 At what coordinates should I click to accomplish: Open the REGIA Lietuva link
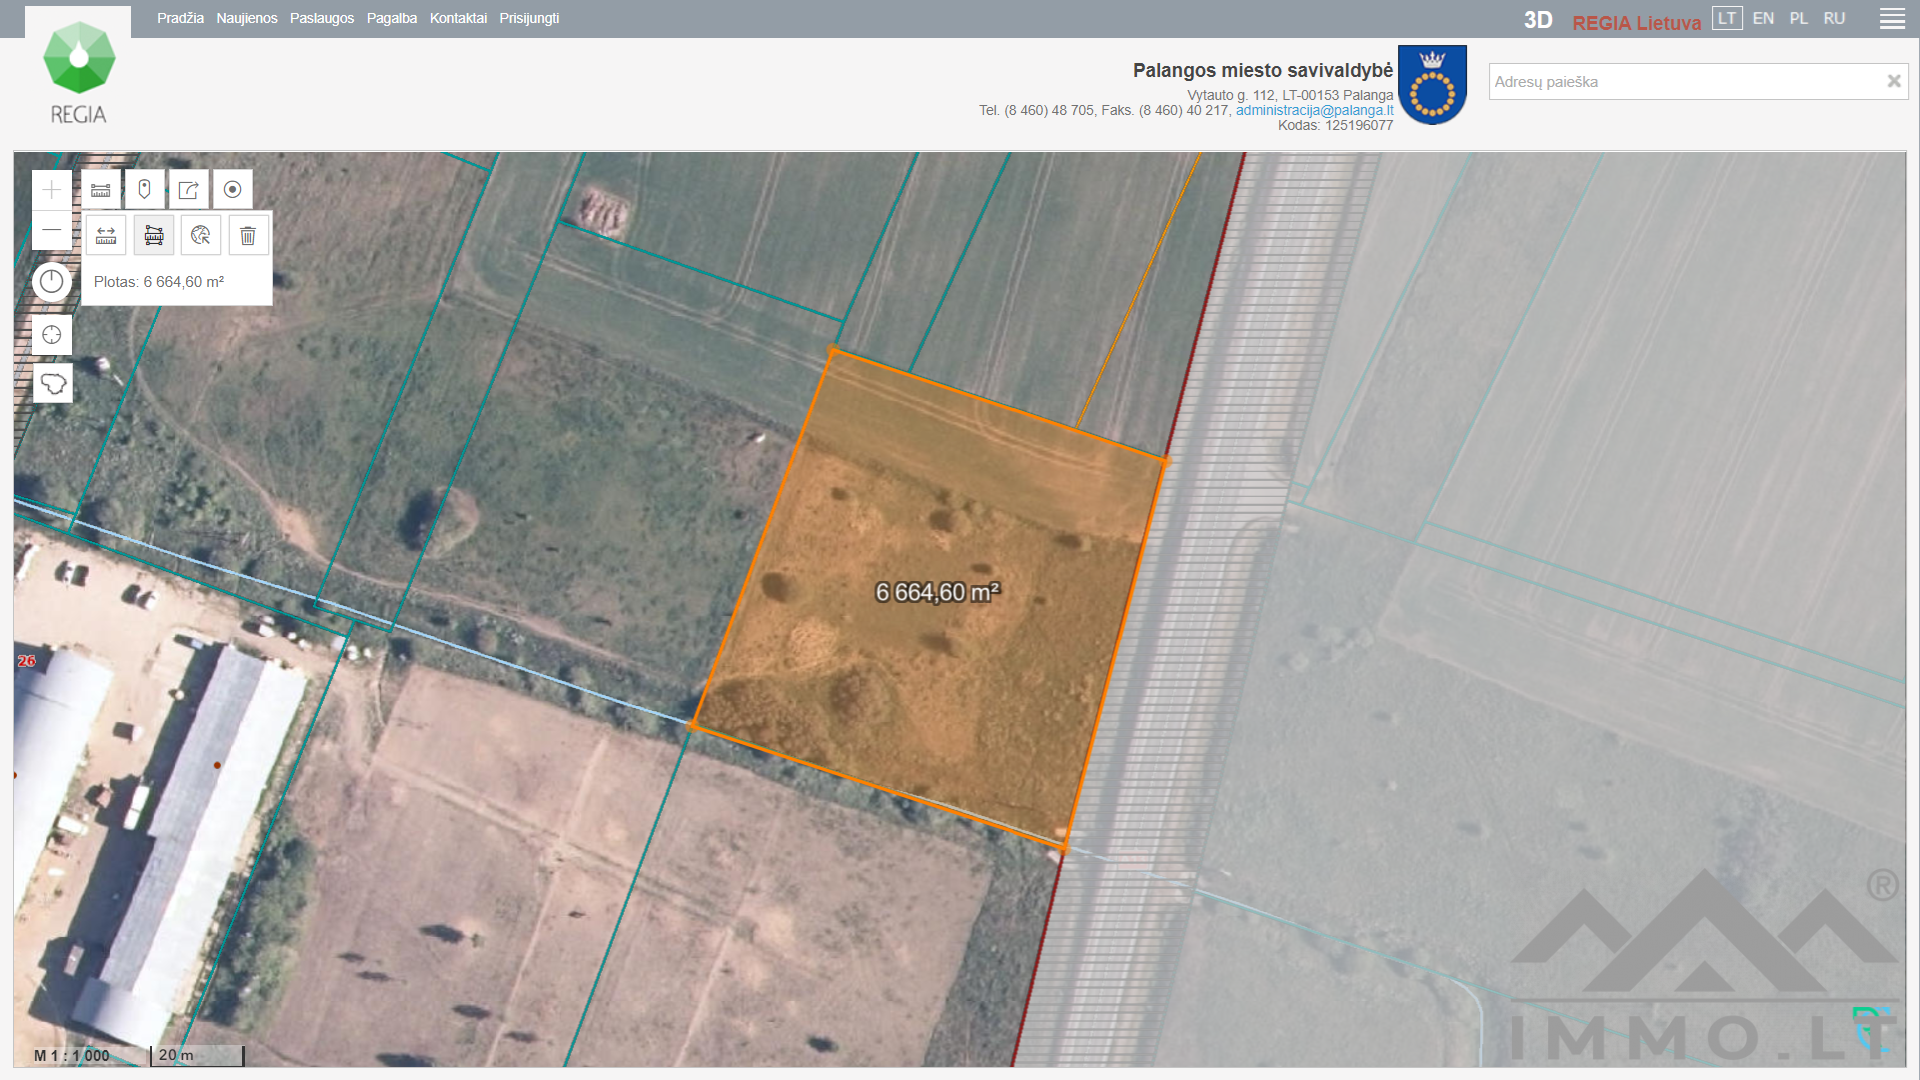pos(1636,22)
